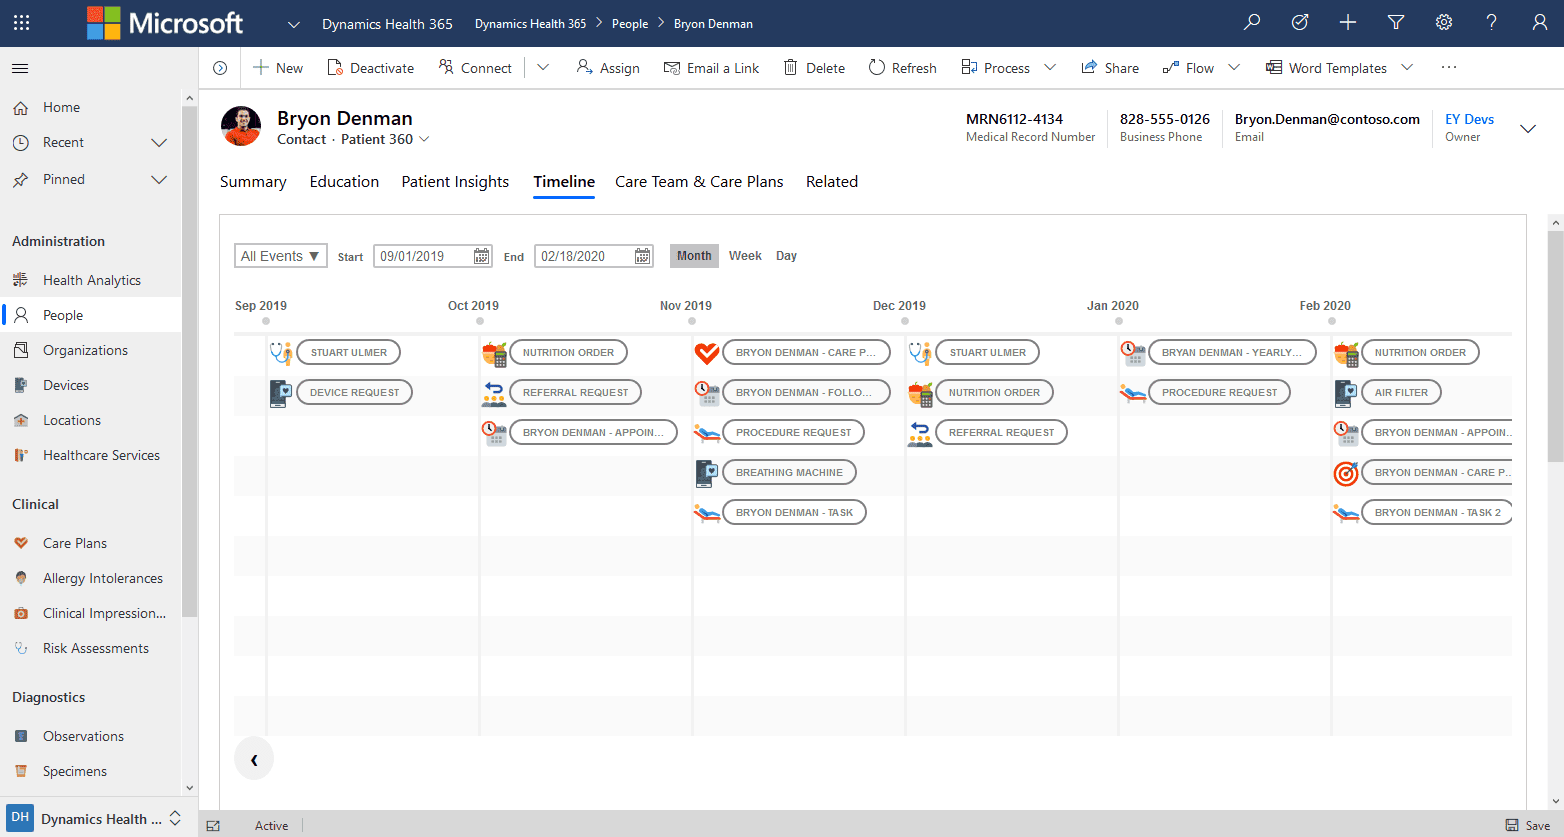1564x837 pixels.
Task: Open the Process dropdown chevron
Action: (x=1050, y=68)
